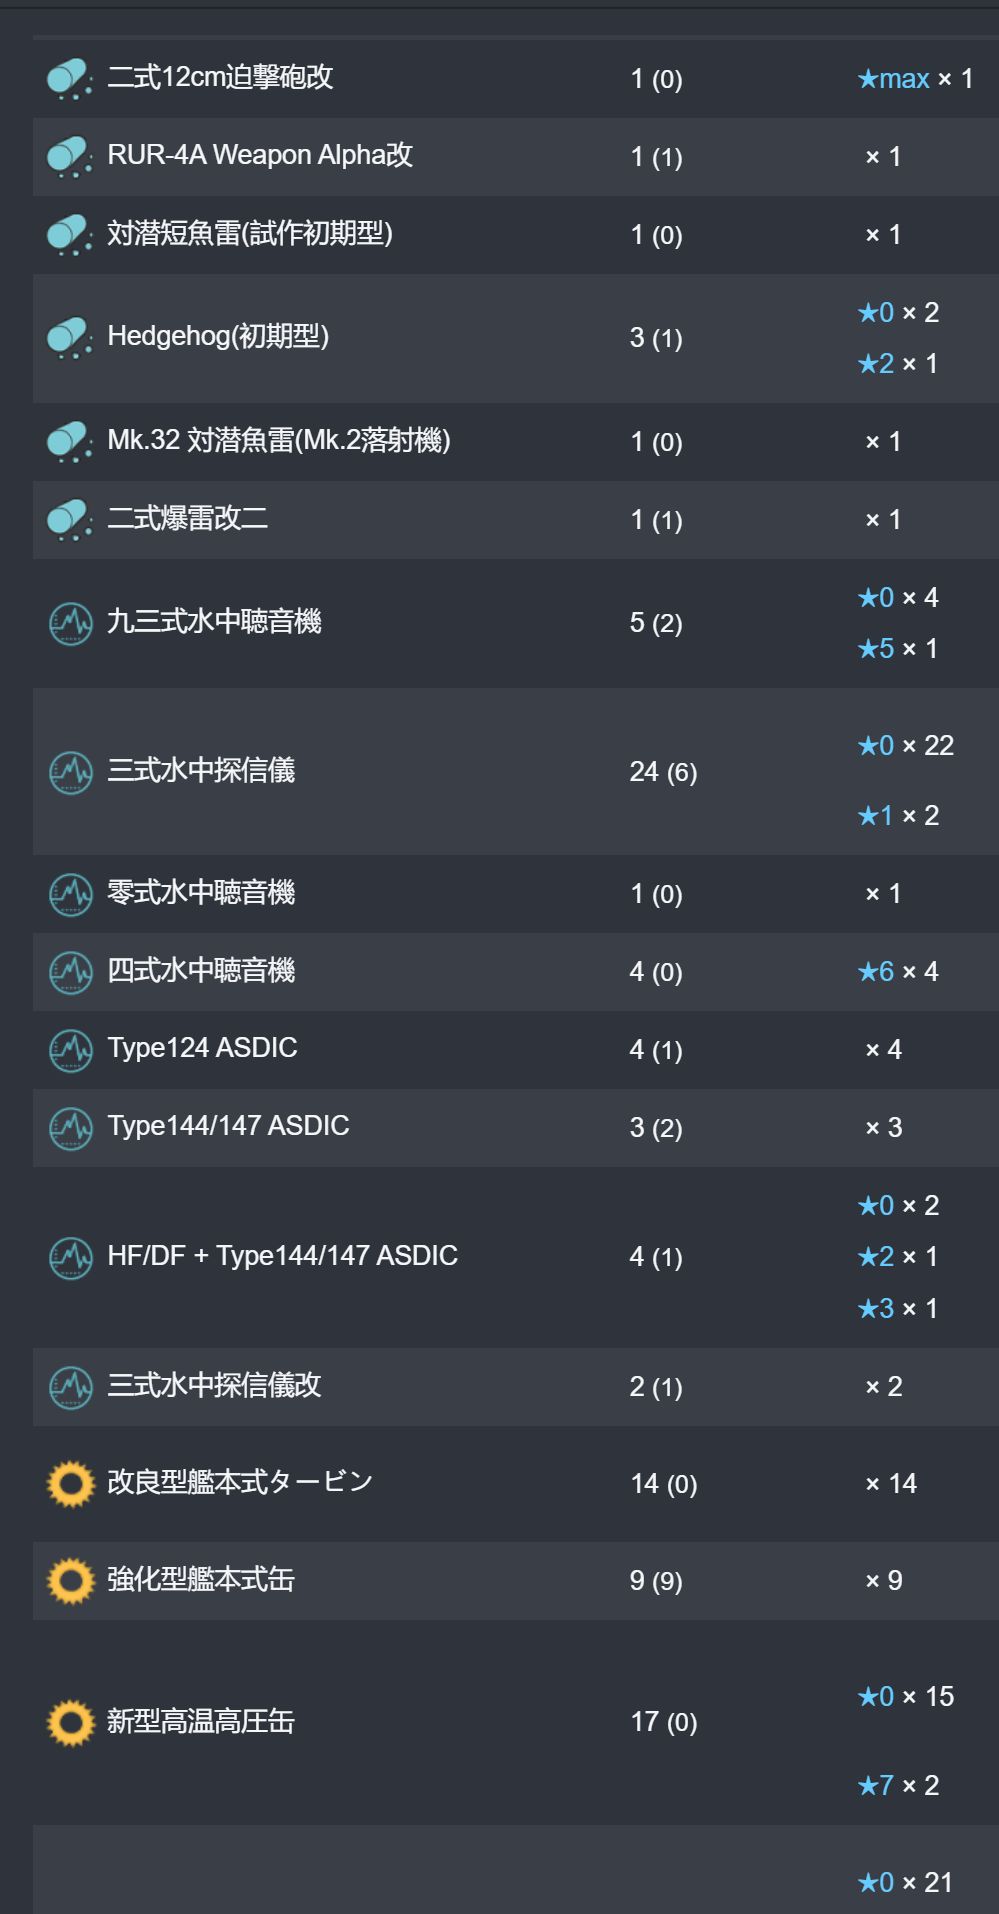Click the Type124 ASDIC sonar icon

click(70, 1049)
